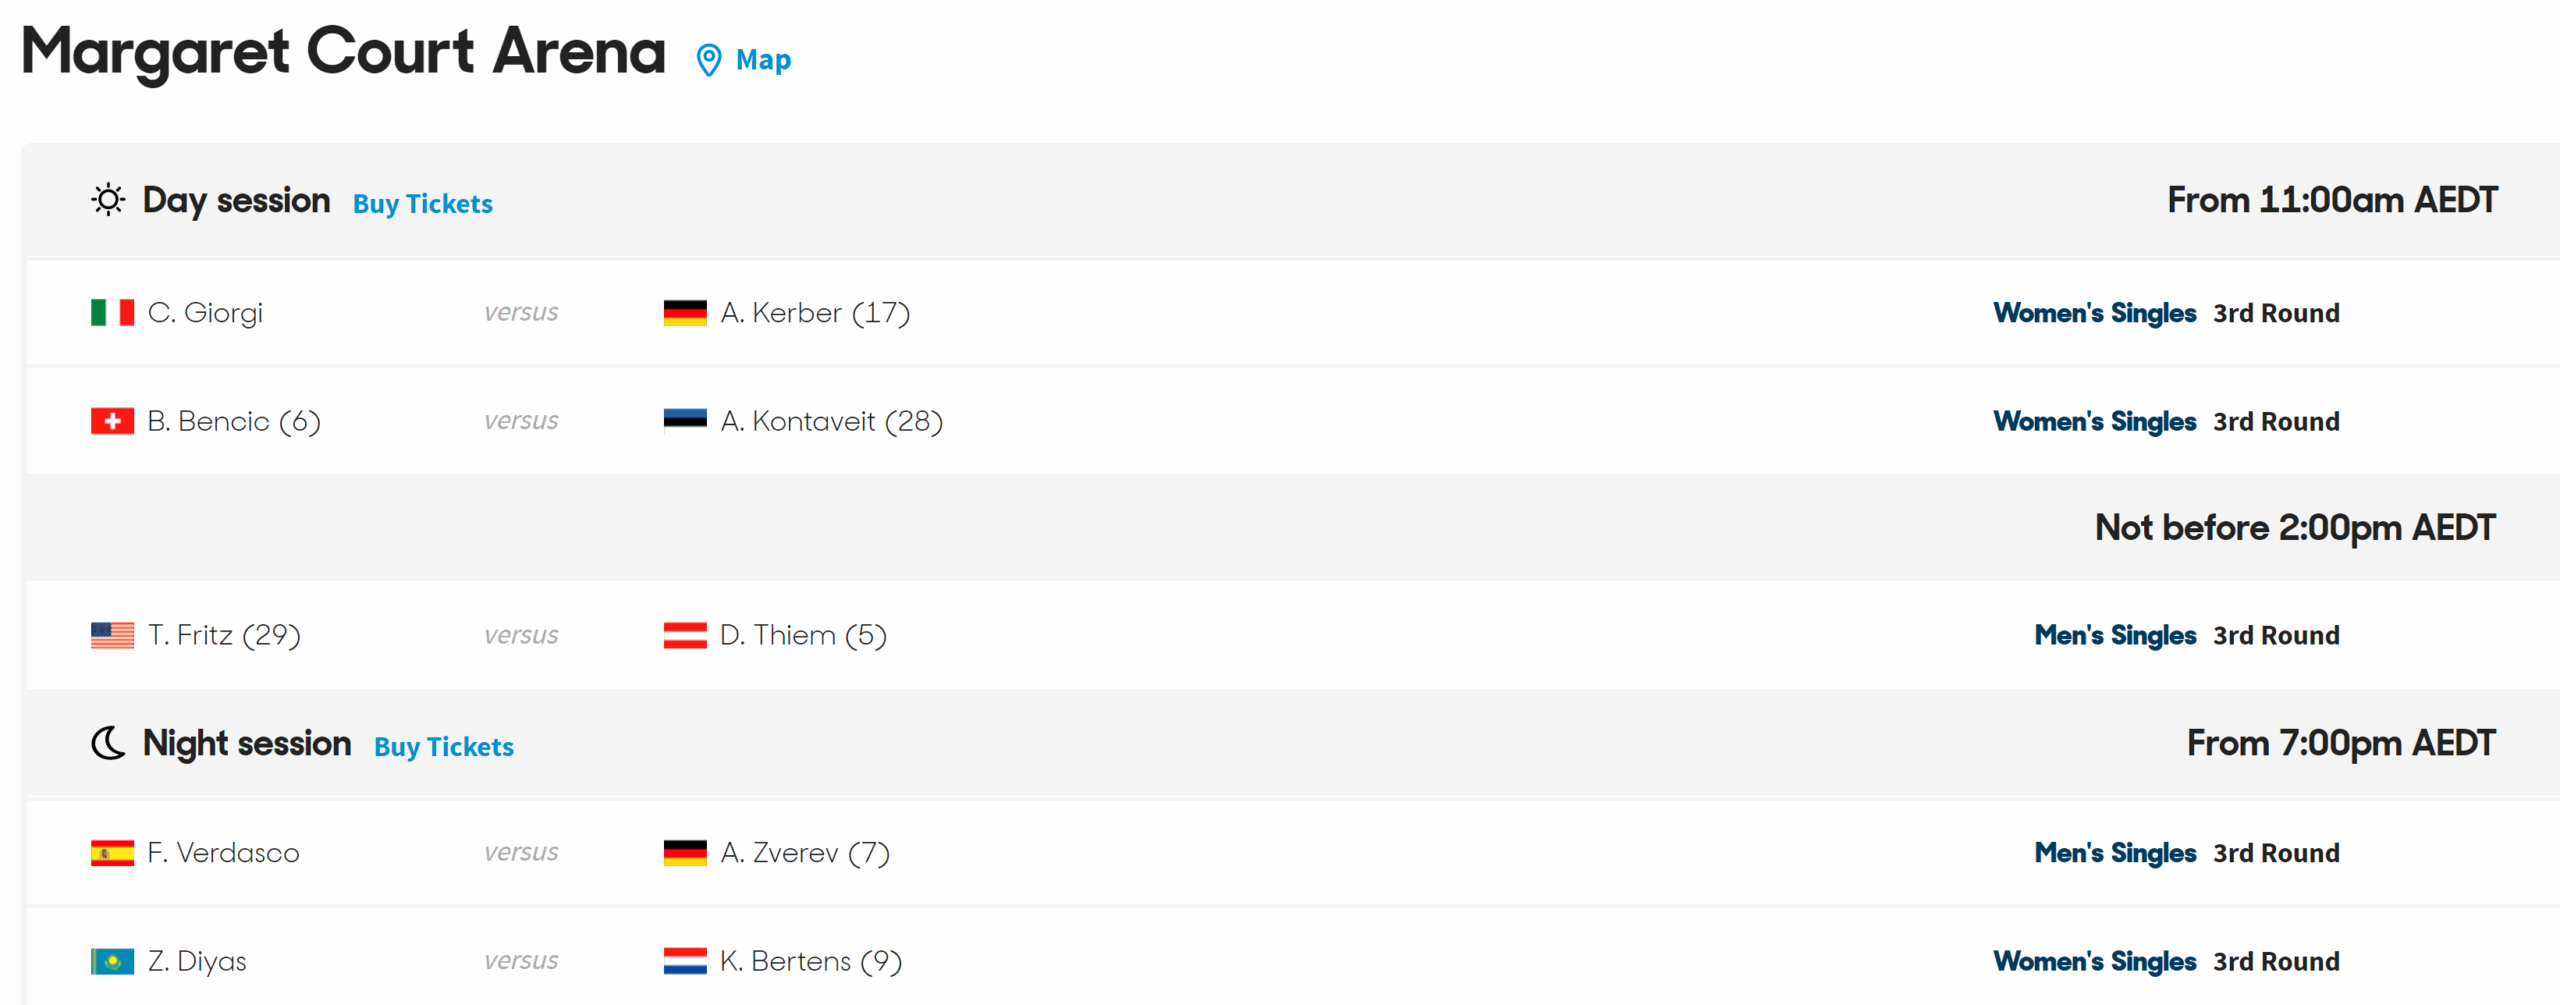Open the Map link
The image size is (2560, 1005).
[x=763, y=60]
